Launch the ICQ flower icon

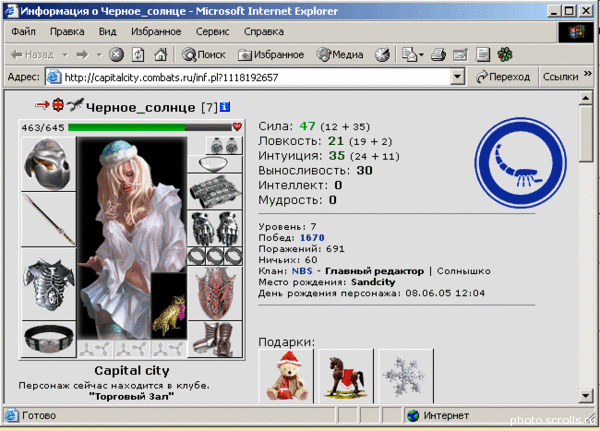click(505, 55)
